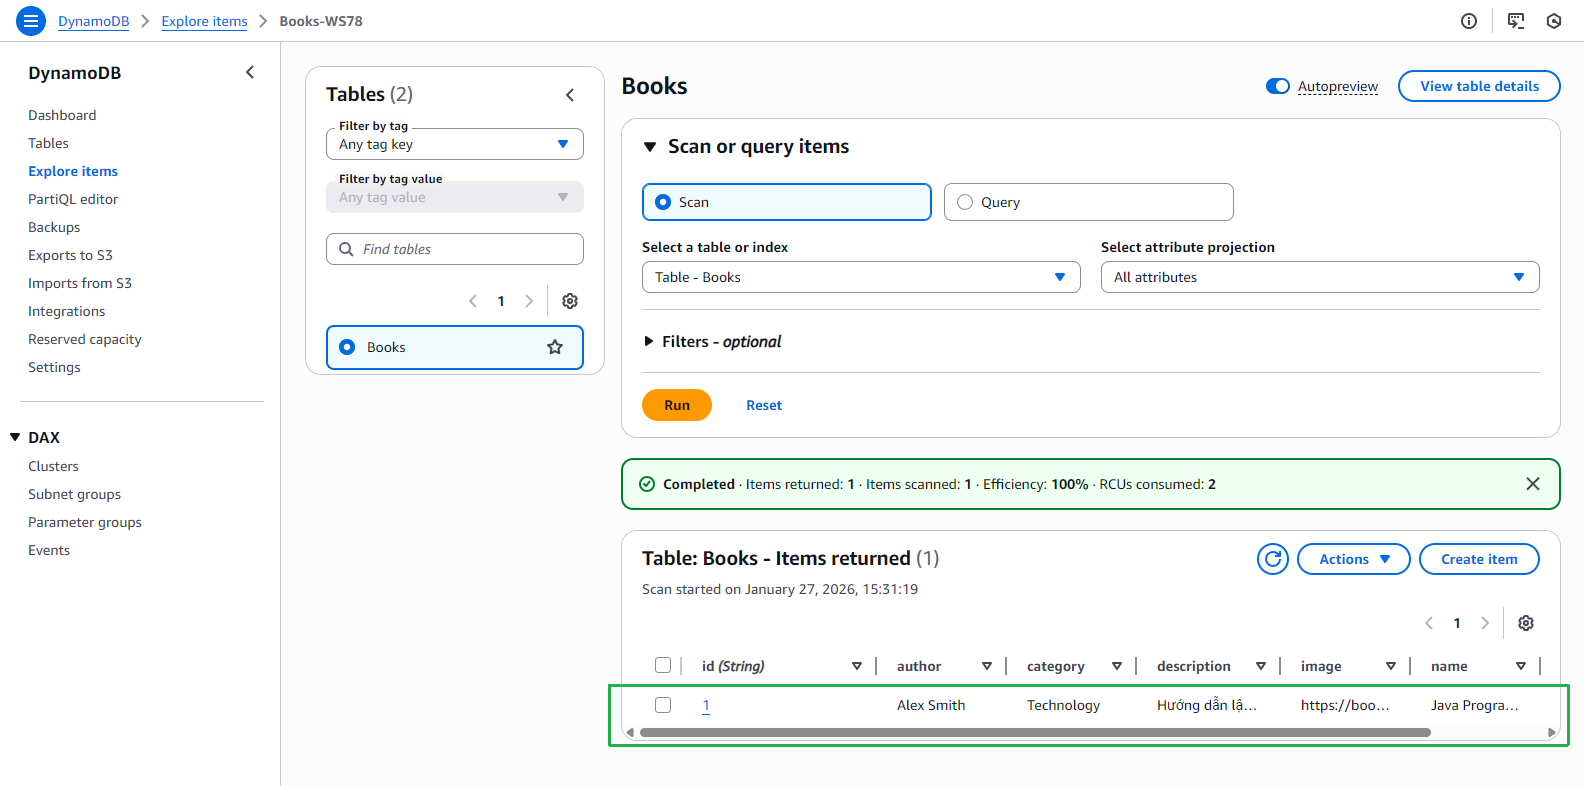The width and height of the screenshot is (1584, 786).
Task: Open Tables in the sidebar
Action: pyautogui.click(x=48, y=143)
